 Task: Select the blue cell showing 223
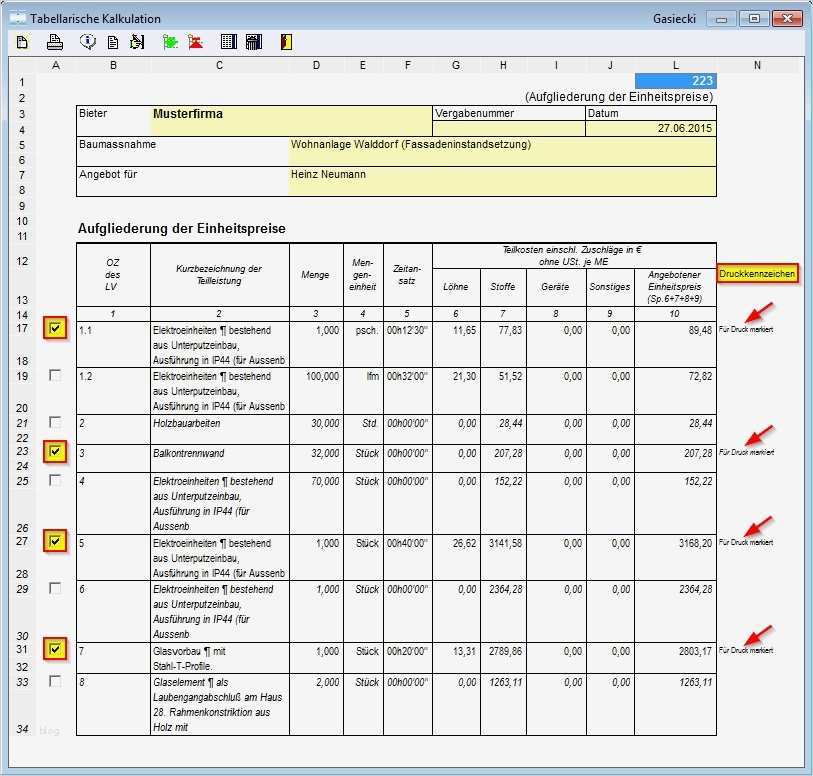(676, 81)
